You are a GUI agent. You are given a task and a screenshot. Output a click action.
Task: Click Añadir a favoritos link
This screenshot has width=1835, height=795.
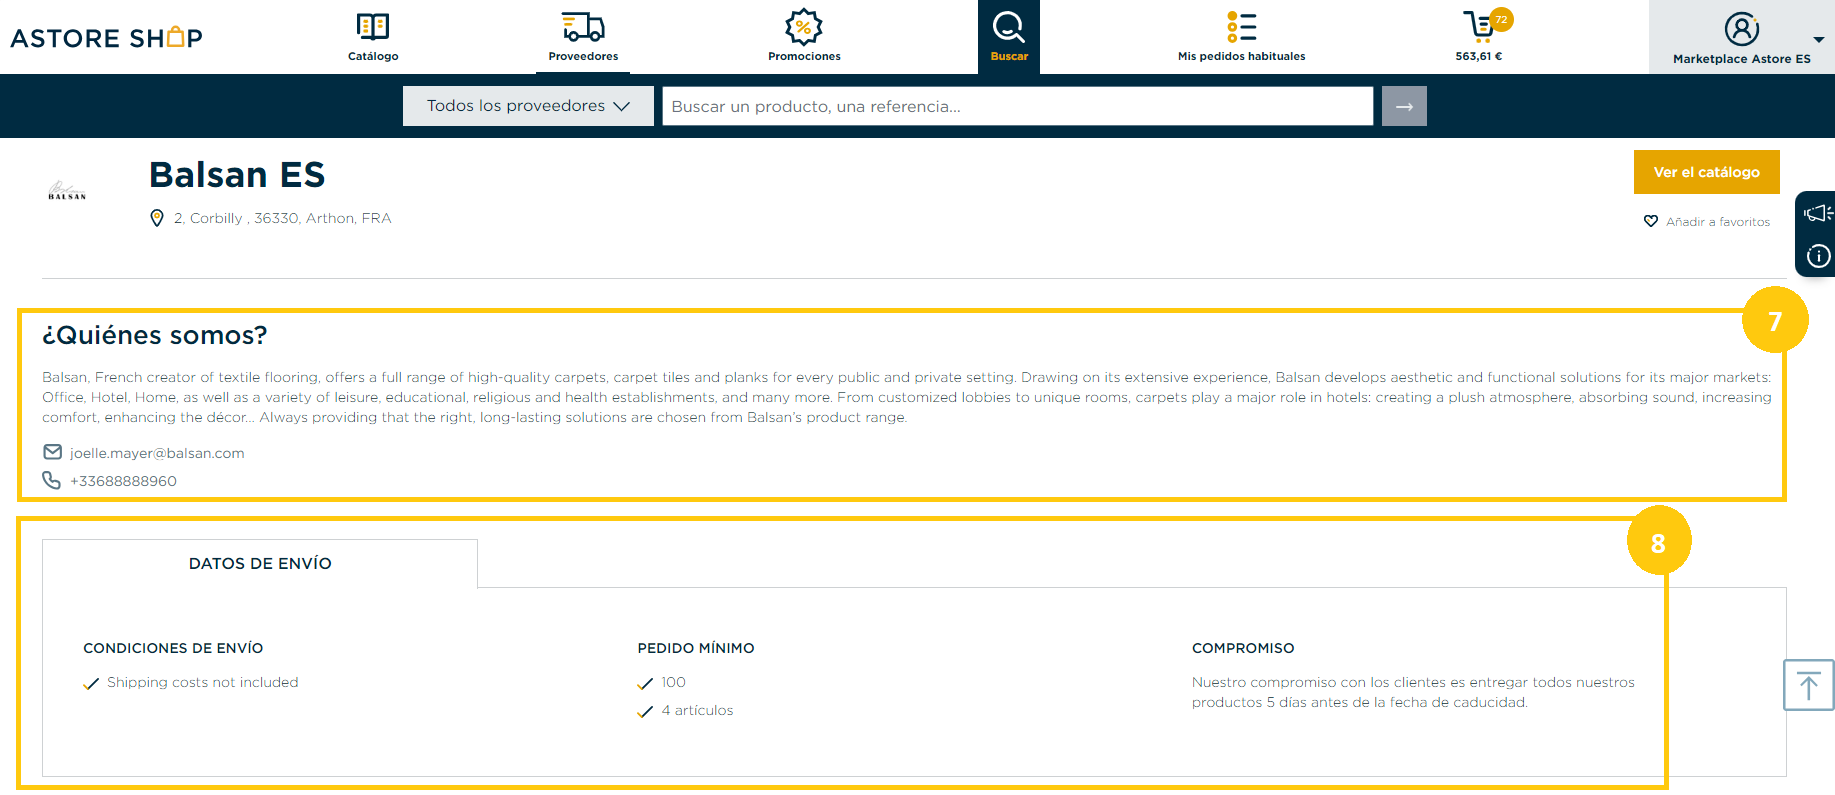(x=1717, y=222)
